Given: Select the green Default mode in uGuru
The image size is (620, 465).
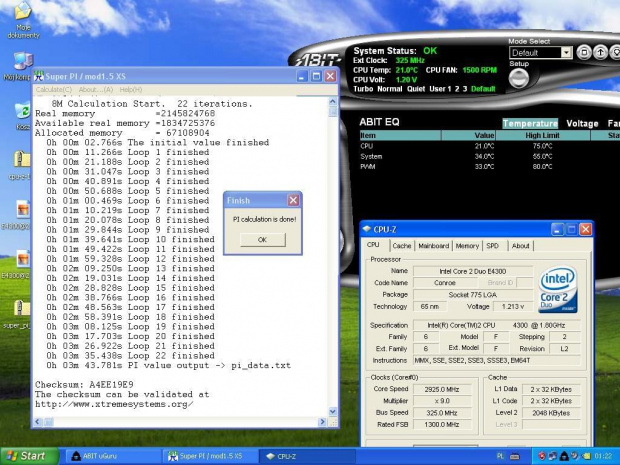Looking at the screenshot, I should [483, 89].
